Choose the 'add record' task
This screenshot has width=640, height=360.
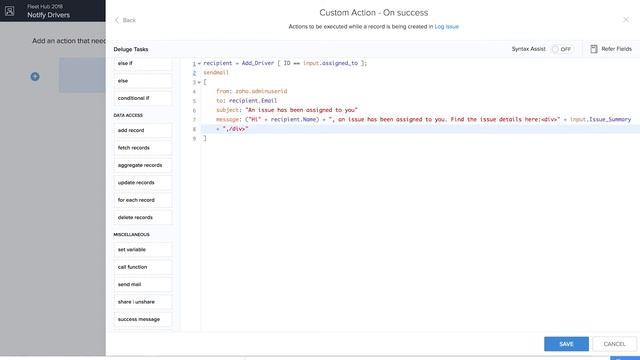(x=142, y=130)
